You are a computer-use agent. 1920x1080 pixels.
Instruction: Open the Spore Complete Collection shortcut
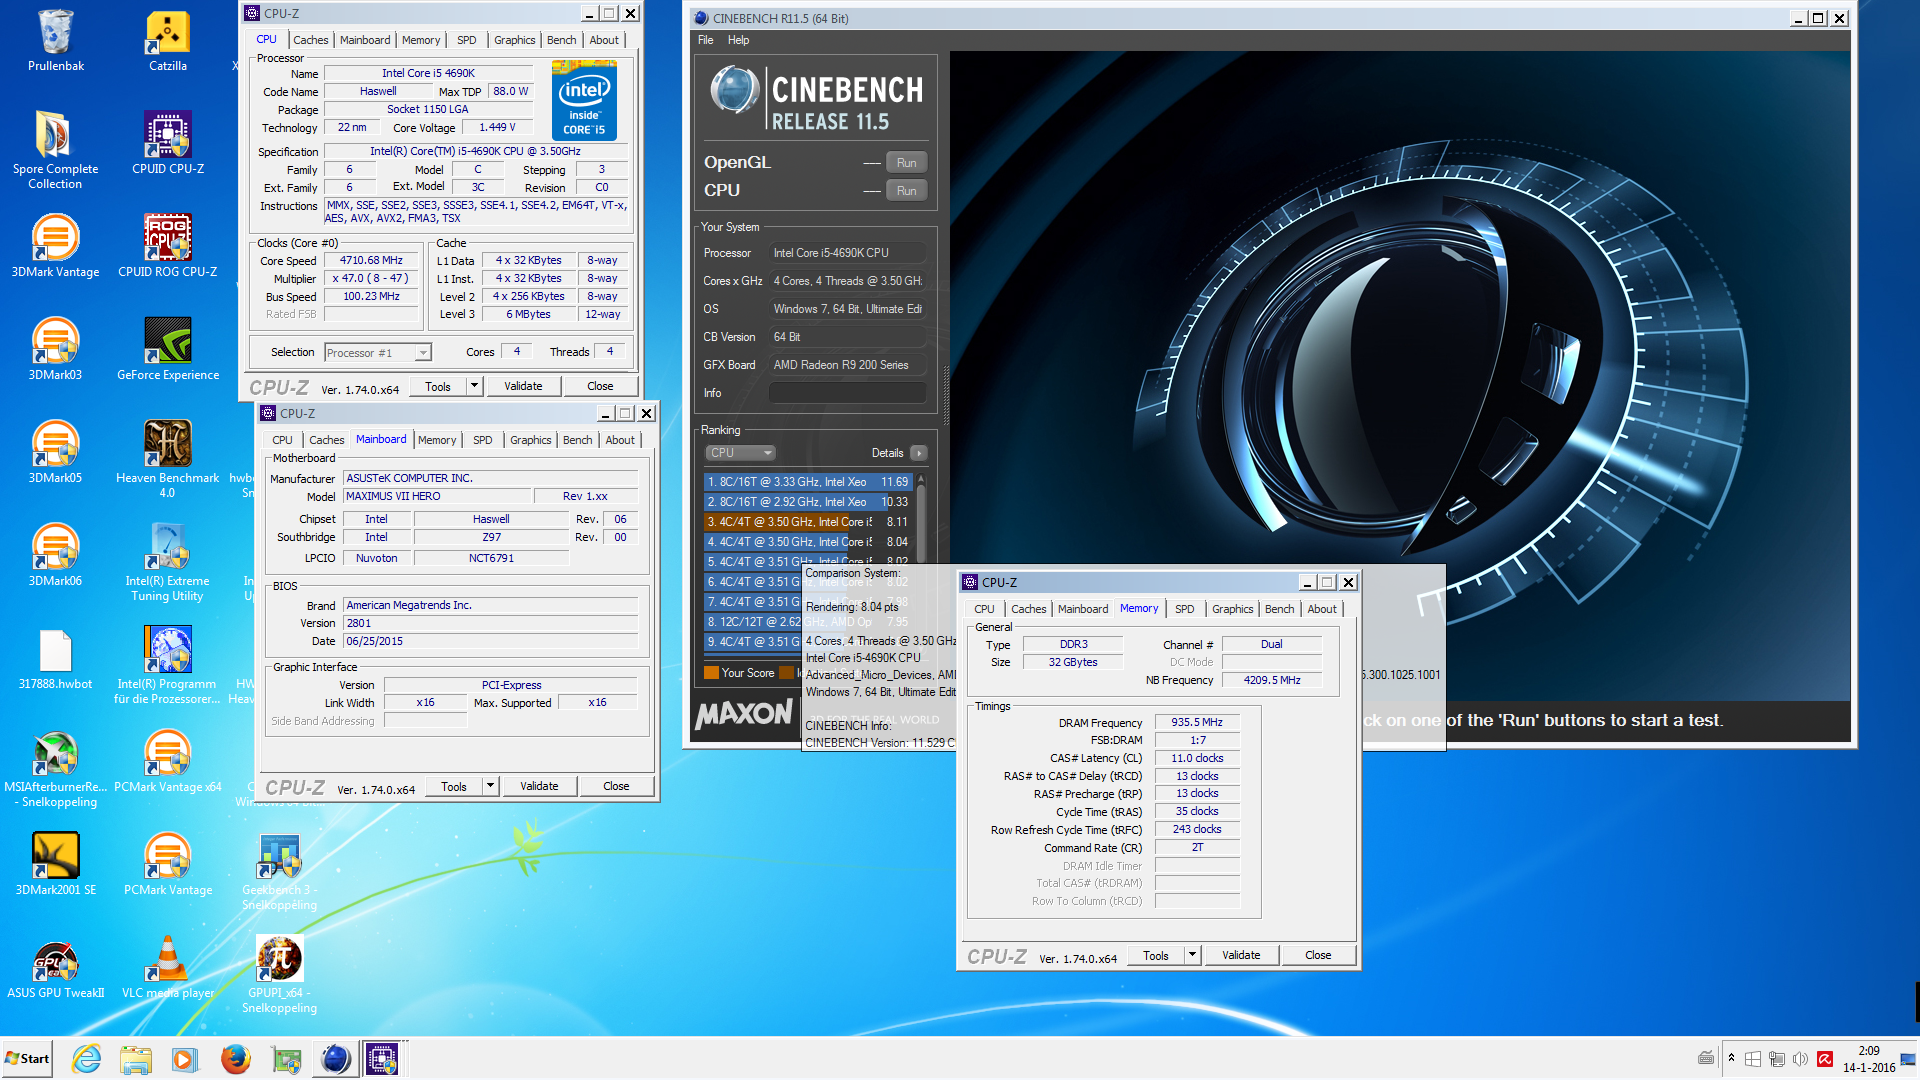point(56,148)
